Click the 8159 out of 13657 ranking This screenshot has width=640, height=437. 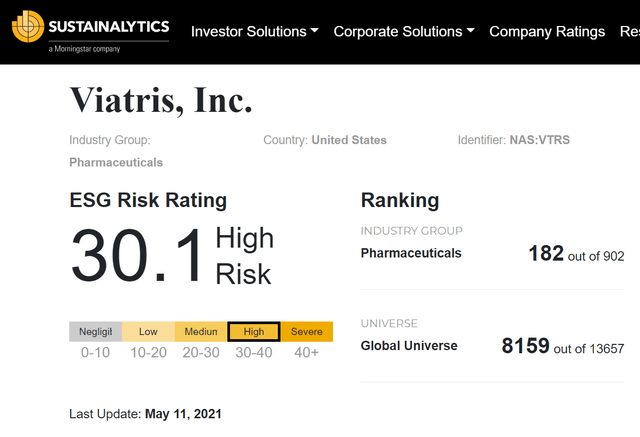tap(563, 346)
